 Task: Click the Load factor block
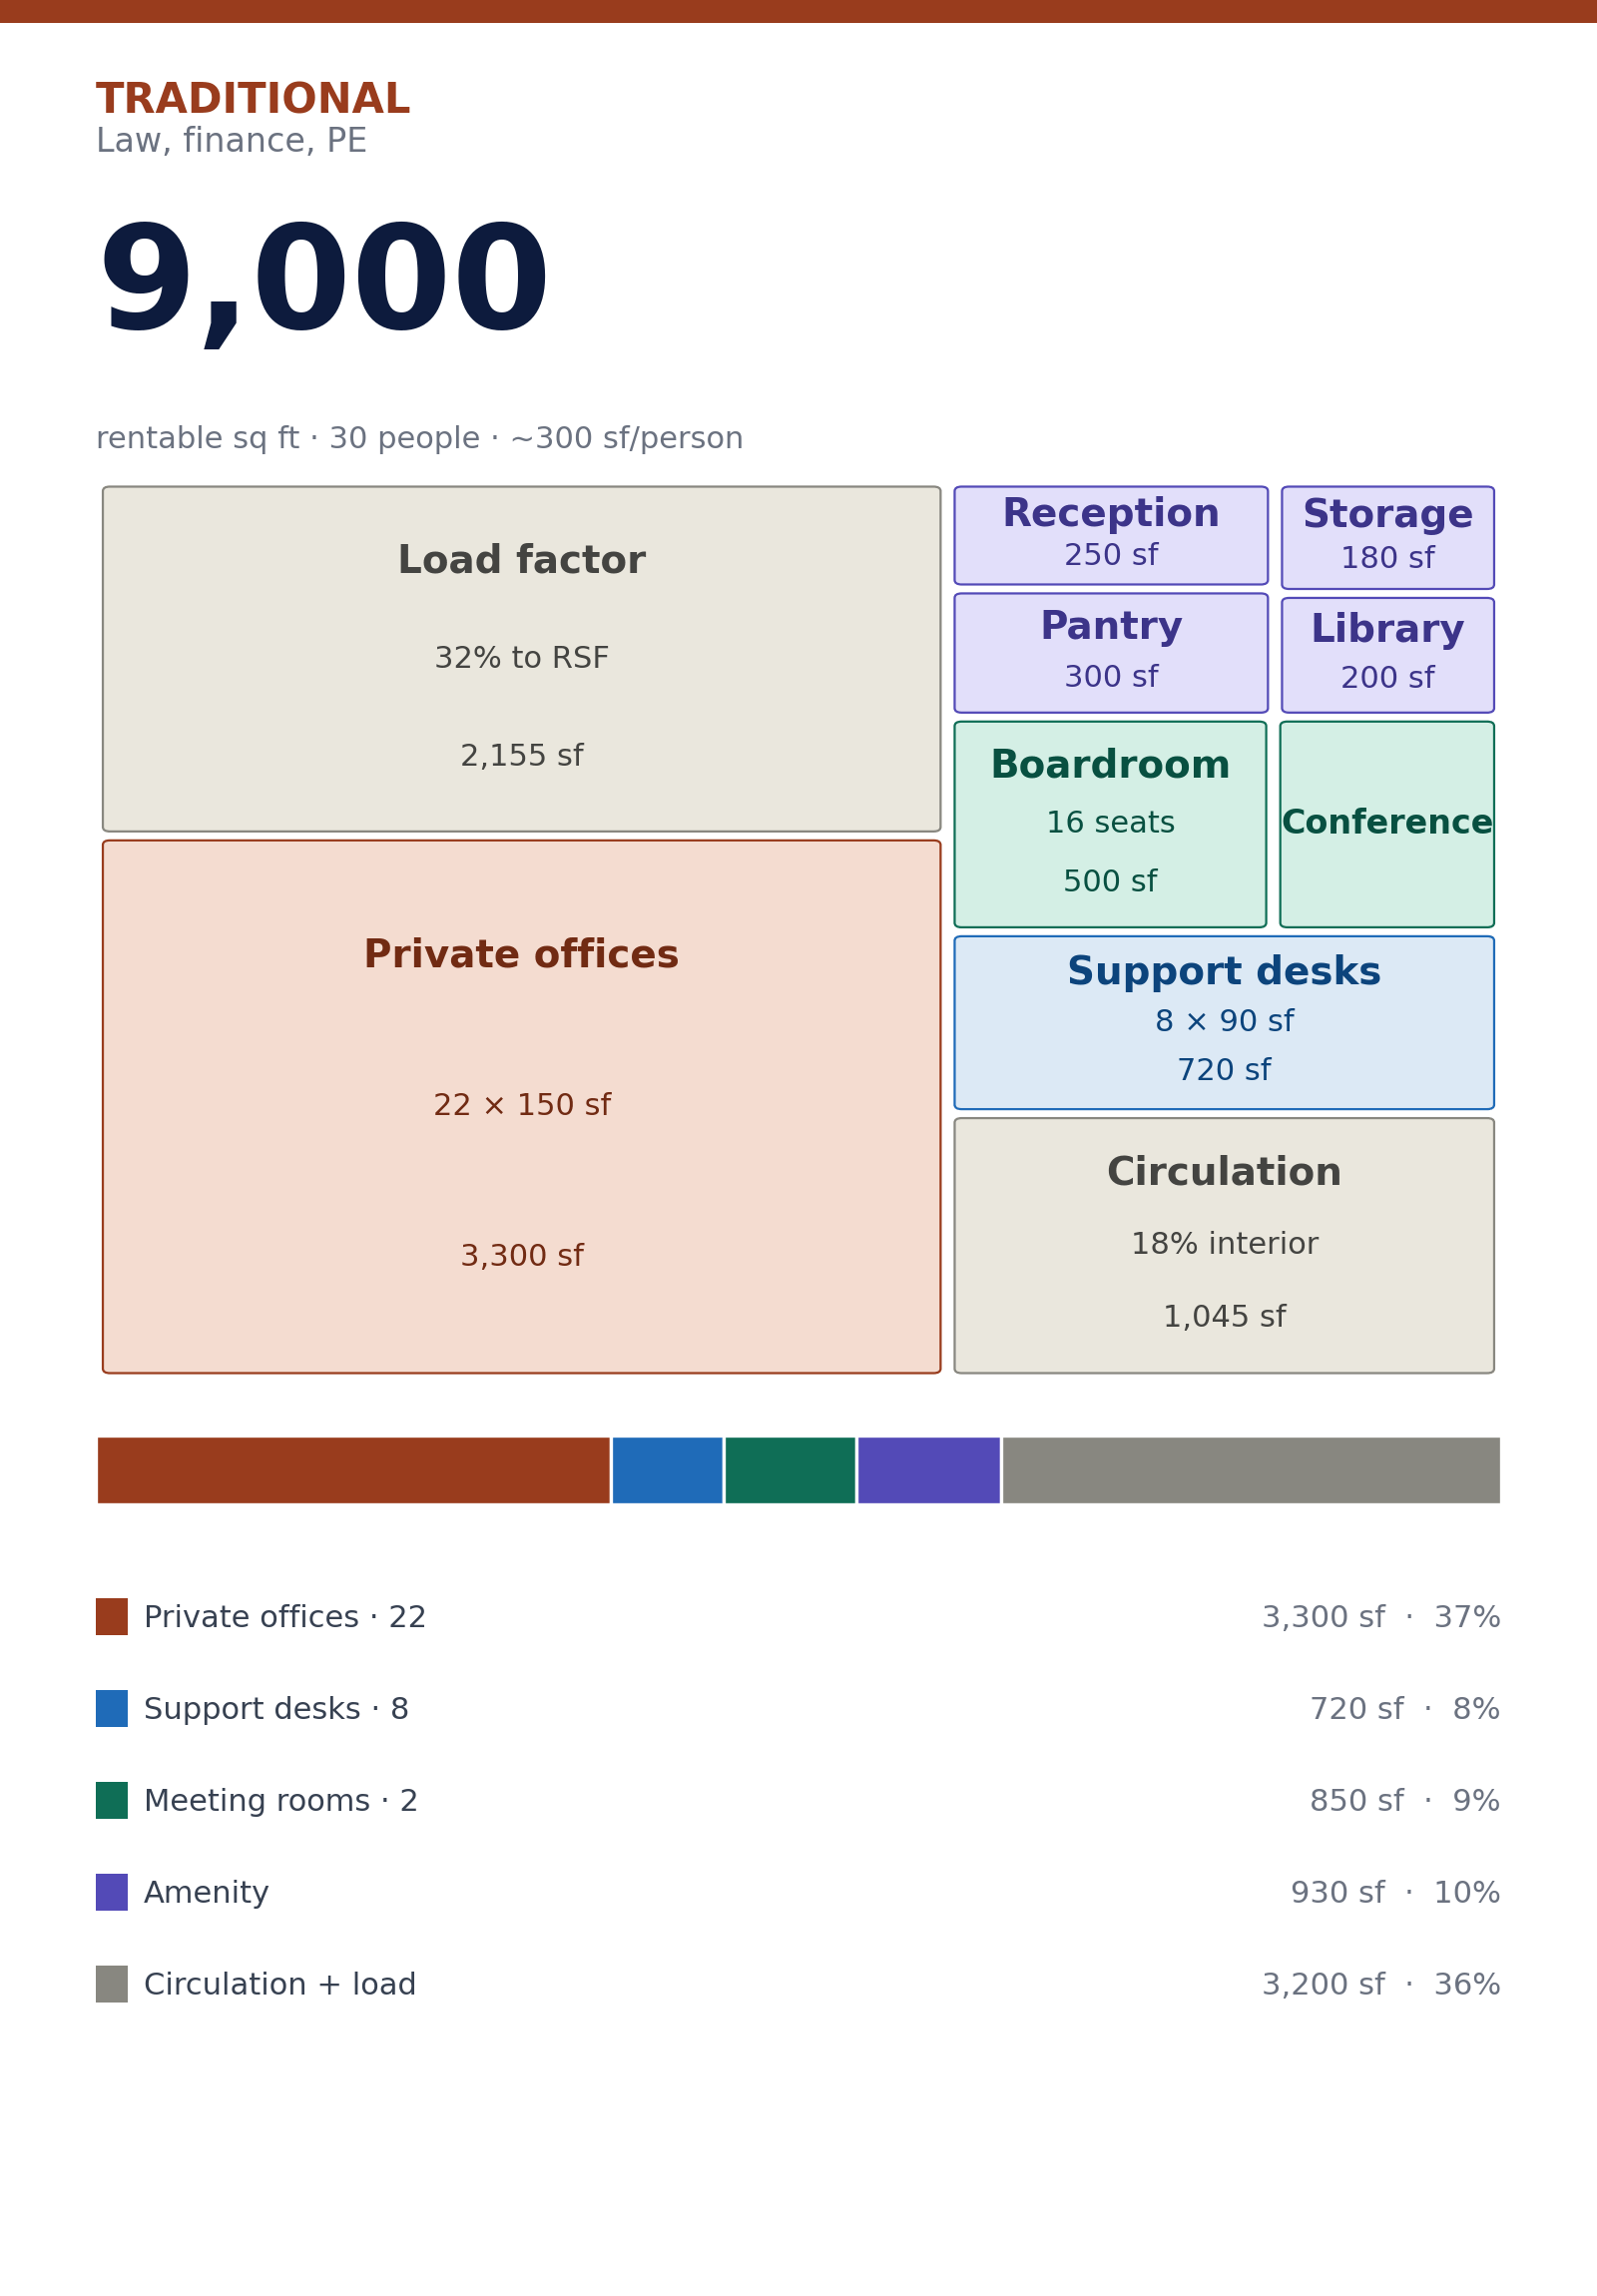[521, 659]
